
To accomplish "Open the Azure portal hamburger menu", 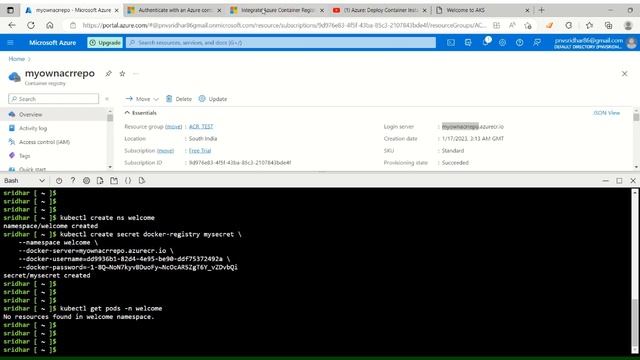I will pos(10,42).
